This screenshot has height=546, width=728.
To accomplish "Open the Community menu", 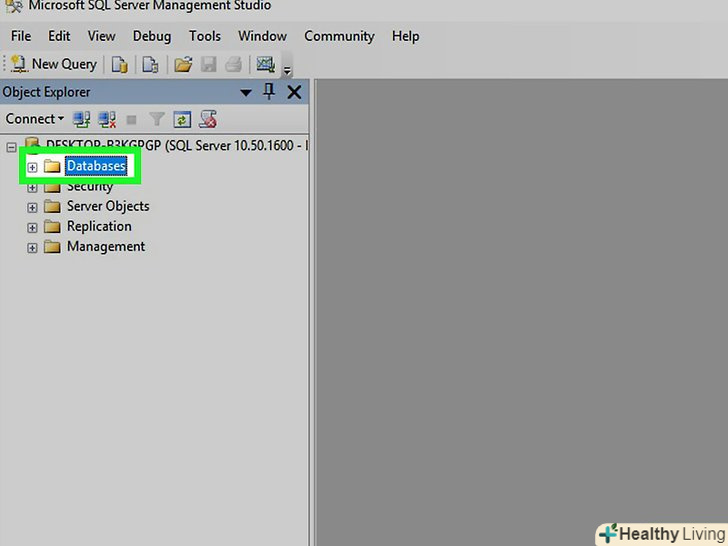I will 339,36.
